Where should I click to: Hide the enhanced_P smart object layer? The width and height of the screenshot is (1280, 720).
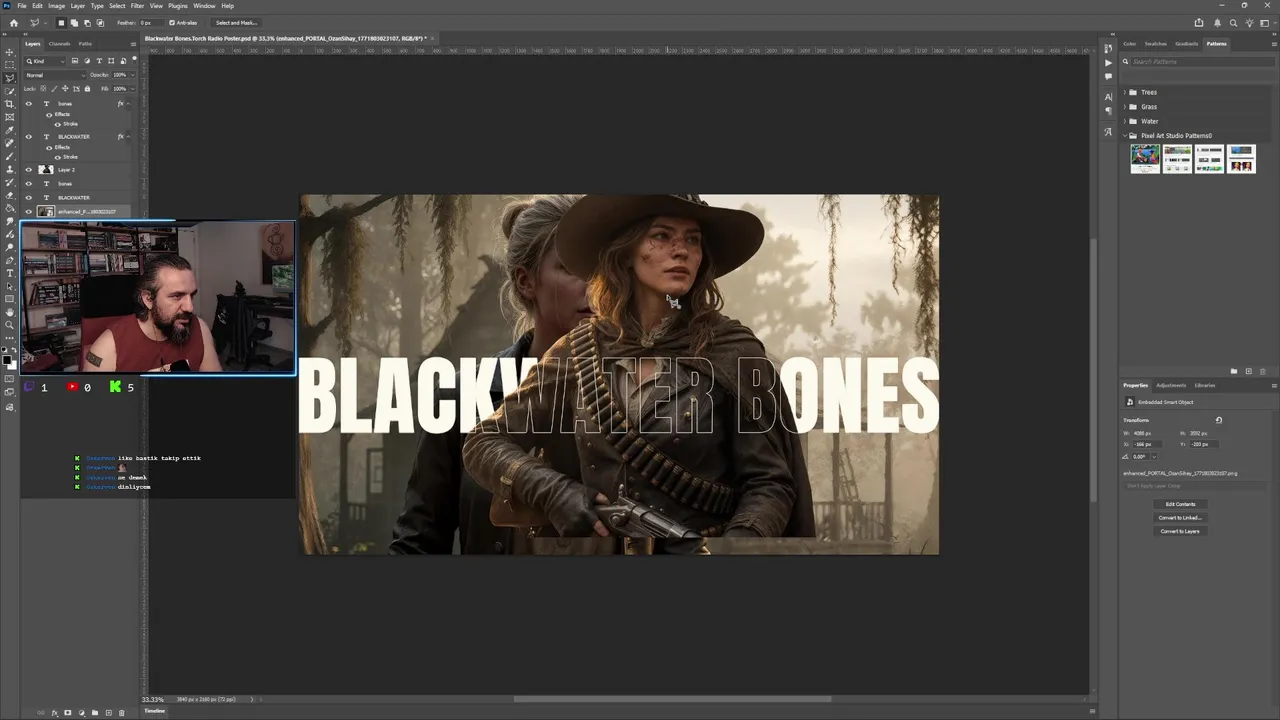(x=28, y=211)
